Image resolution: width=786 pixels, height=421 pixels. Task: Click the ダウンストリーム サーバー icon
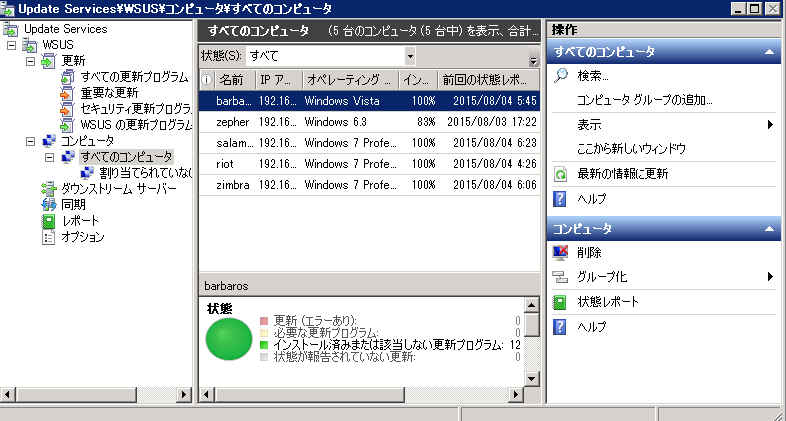(x=49, y=189)
